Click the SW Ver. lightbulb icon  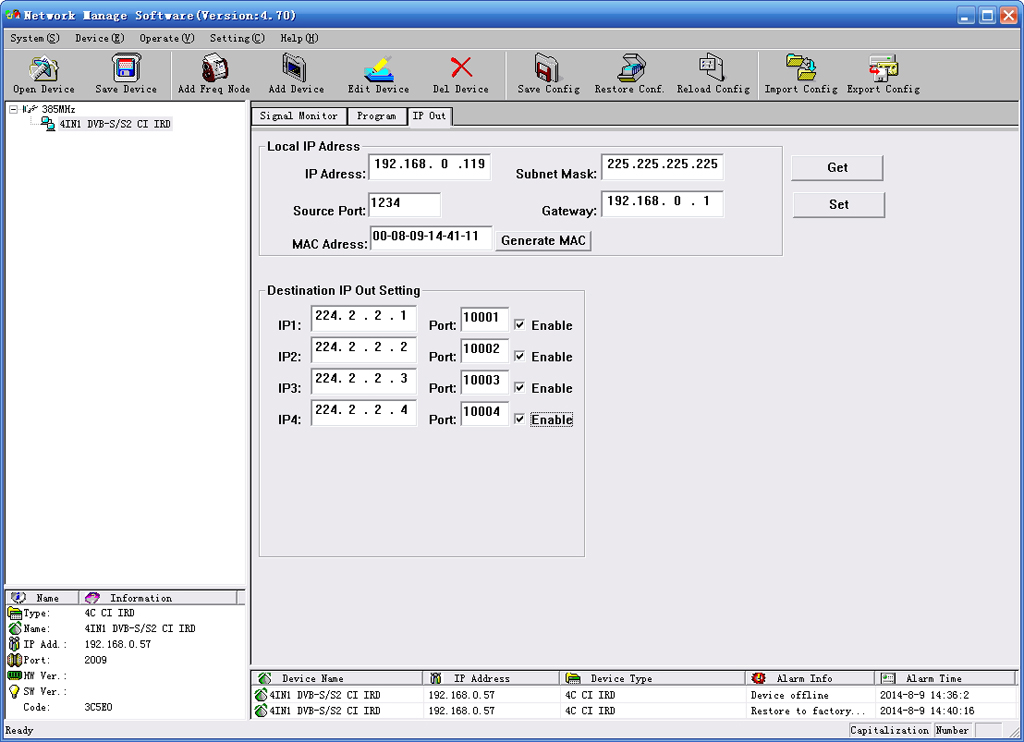click(14, 691)
